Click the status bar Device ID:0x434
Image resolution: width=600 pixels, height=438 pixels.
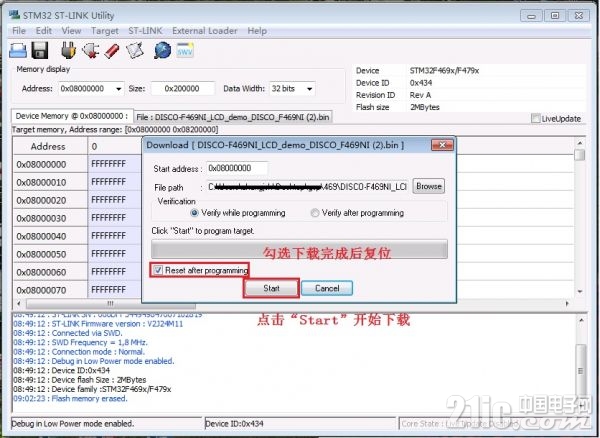click(234, 424)
